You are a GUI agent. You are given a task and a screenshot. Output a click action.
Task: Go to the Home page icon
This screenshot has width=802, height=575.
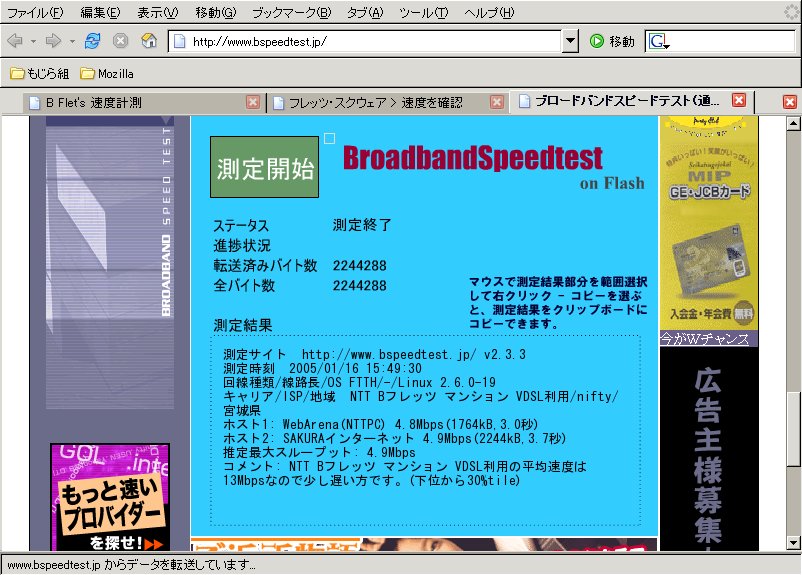pos(149,40)
